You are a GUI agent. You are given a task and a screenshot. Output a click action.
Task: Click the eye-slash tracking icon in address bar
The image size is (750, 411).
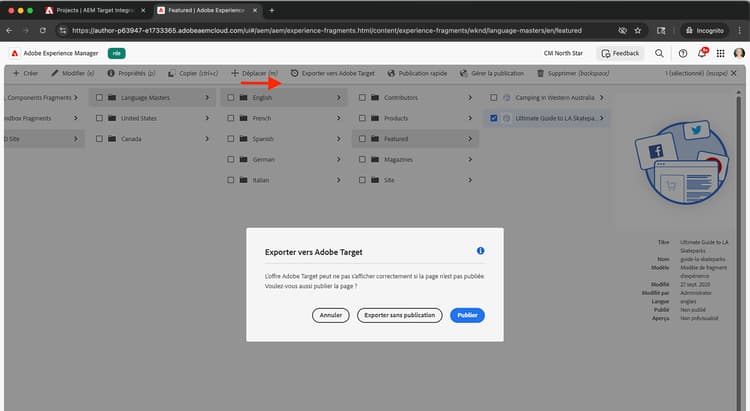coord(622,30)
